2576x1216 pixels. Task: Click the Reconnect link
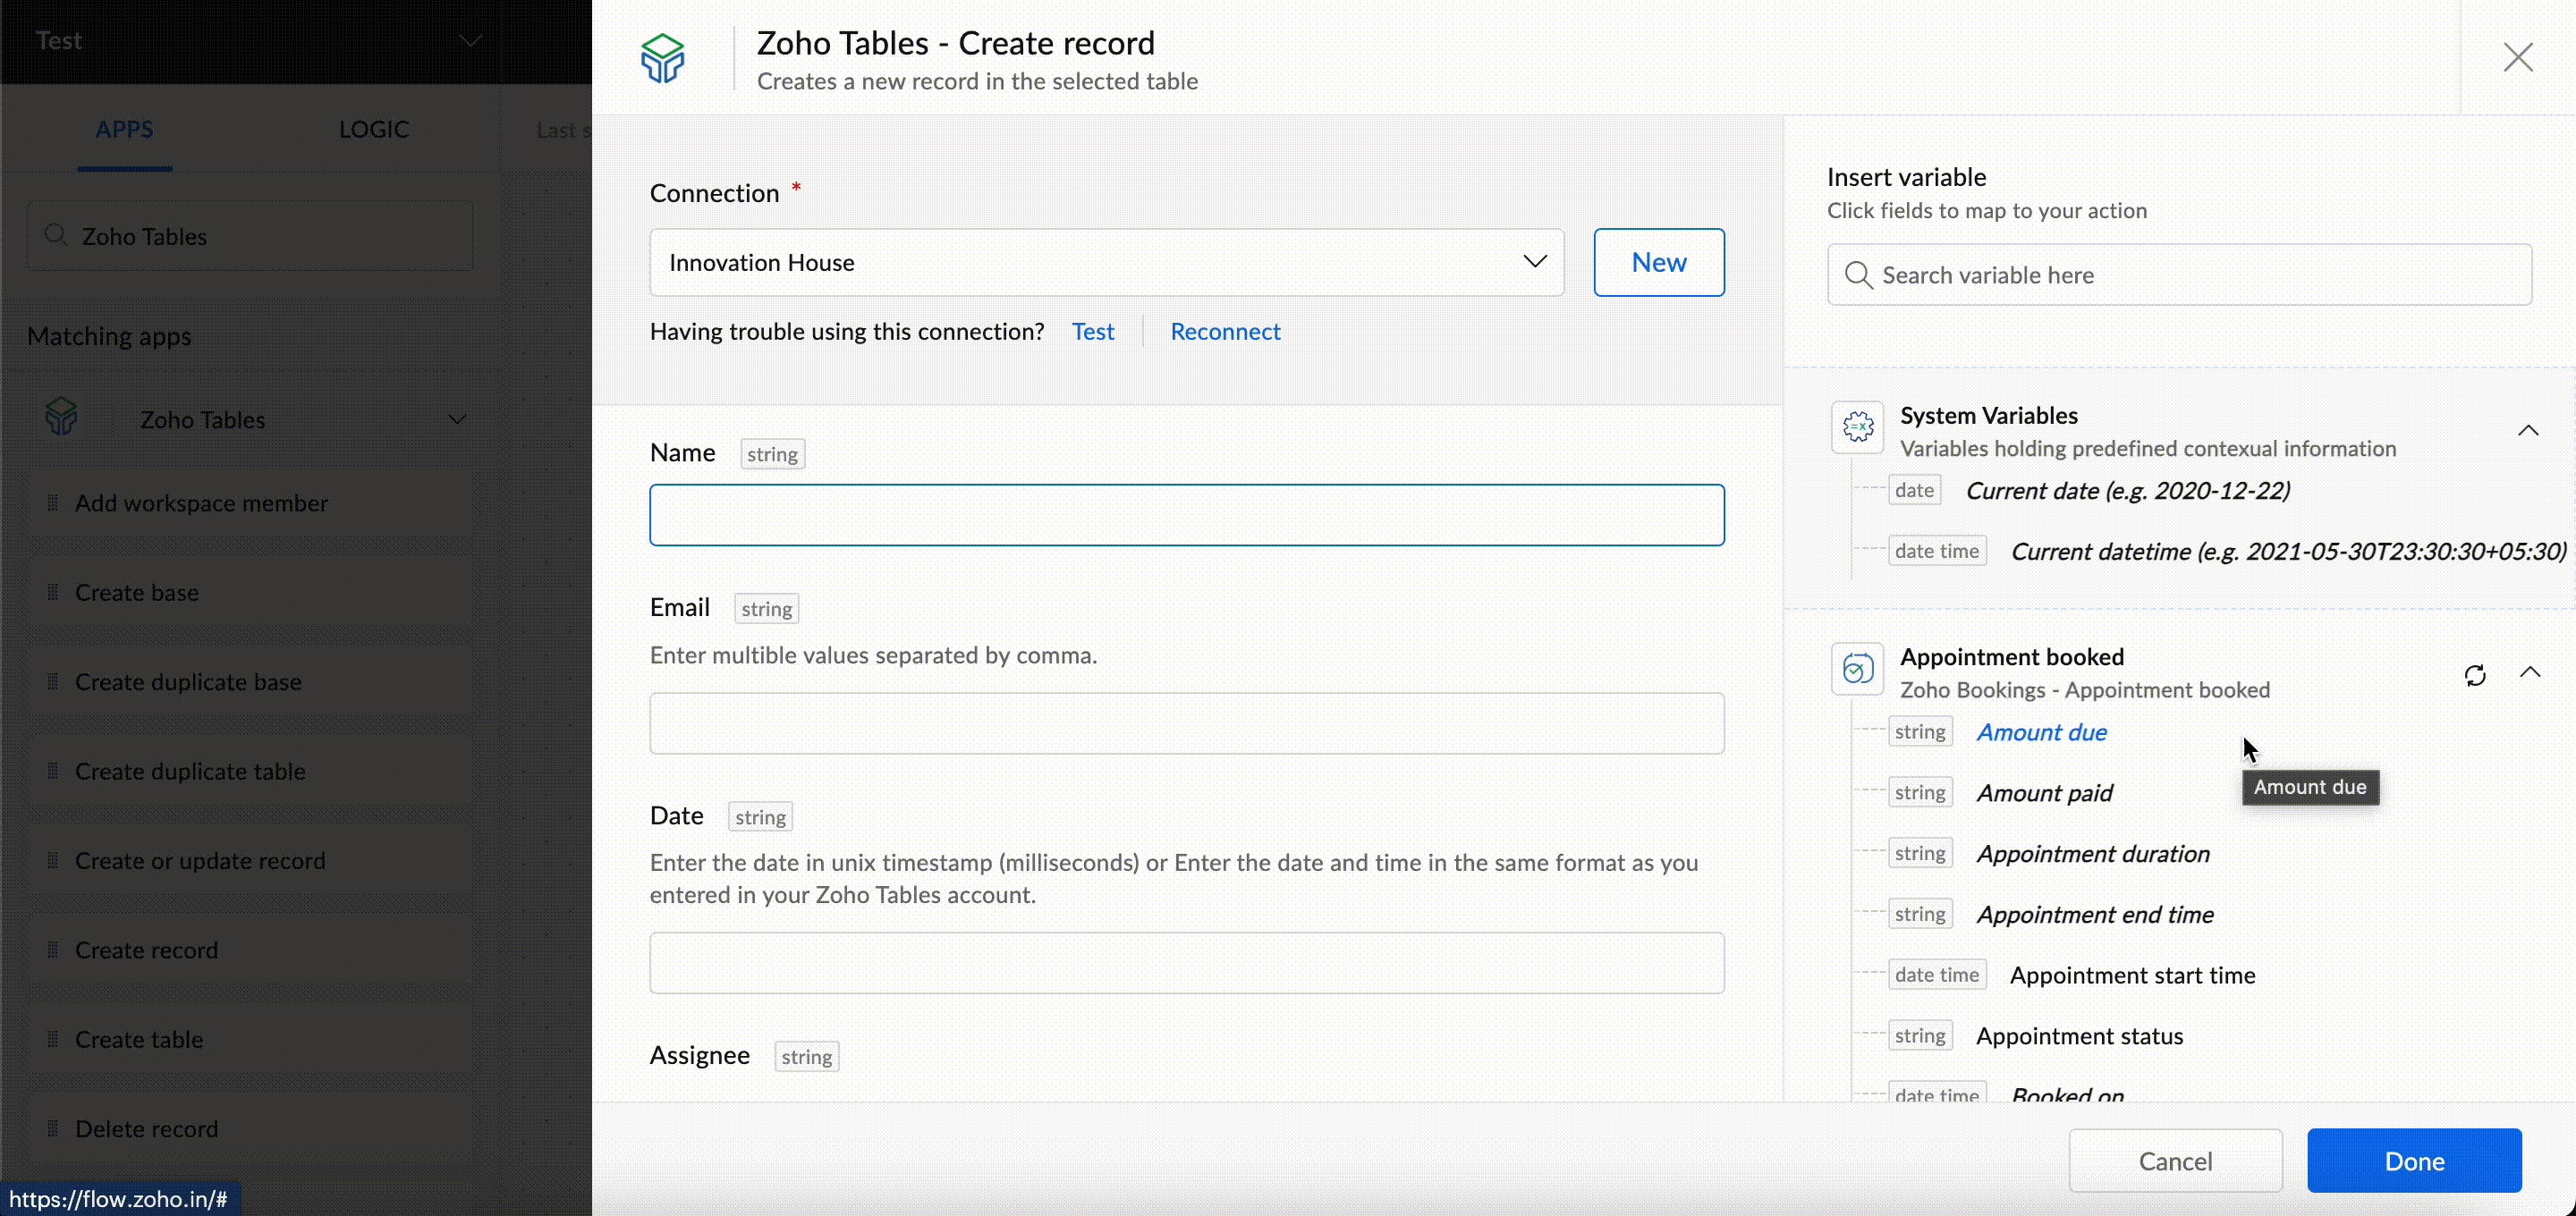[1224, 331]
